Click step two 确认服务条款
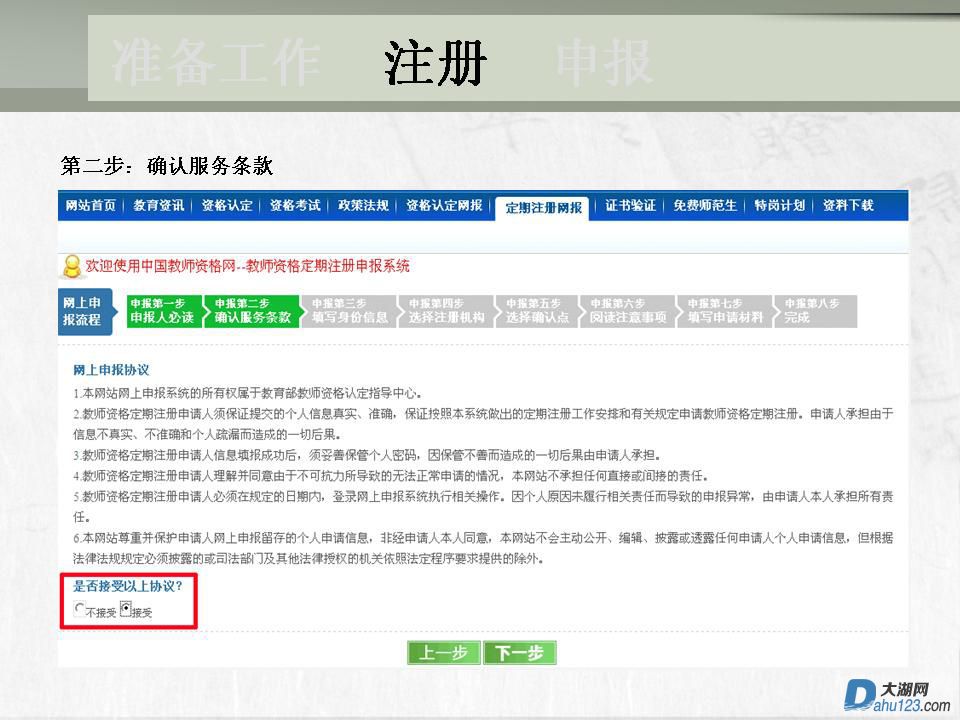This screenshot has height=720, width=960. tap(251, 311)
